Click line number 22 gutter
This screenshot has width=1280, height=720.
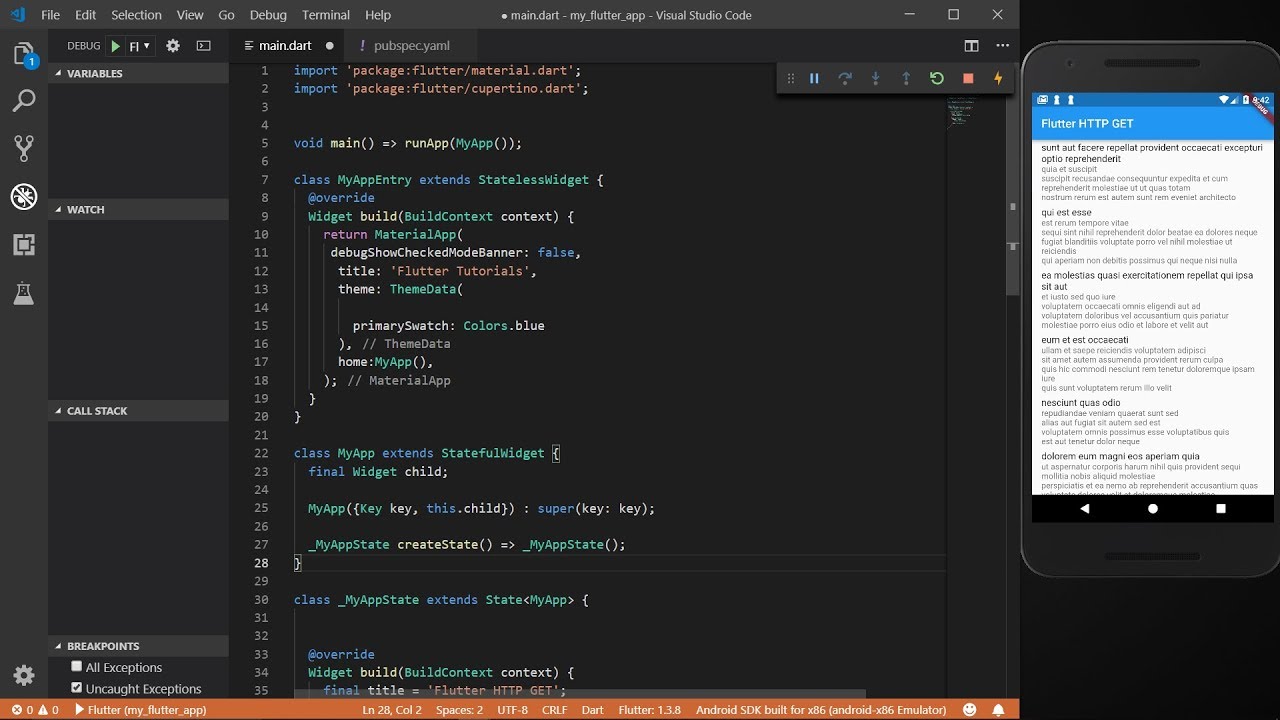262,453
